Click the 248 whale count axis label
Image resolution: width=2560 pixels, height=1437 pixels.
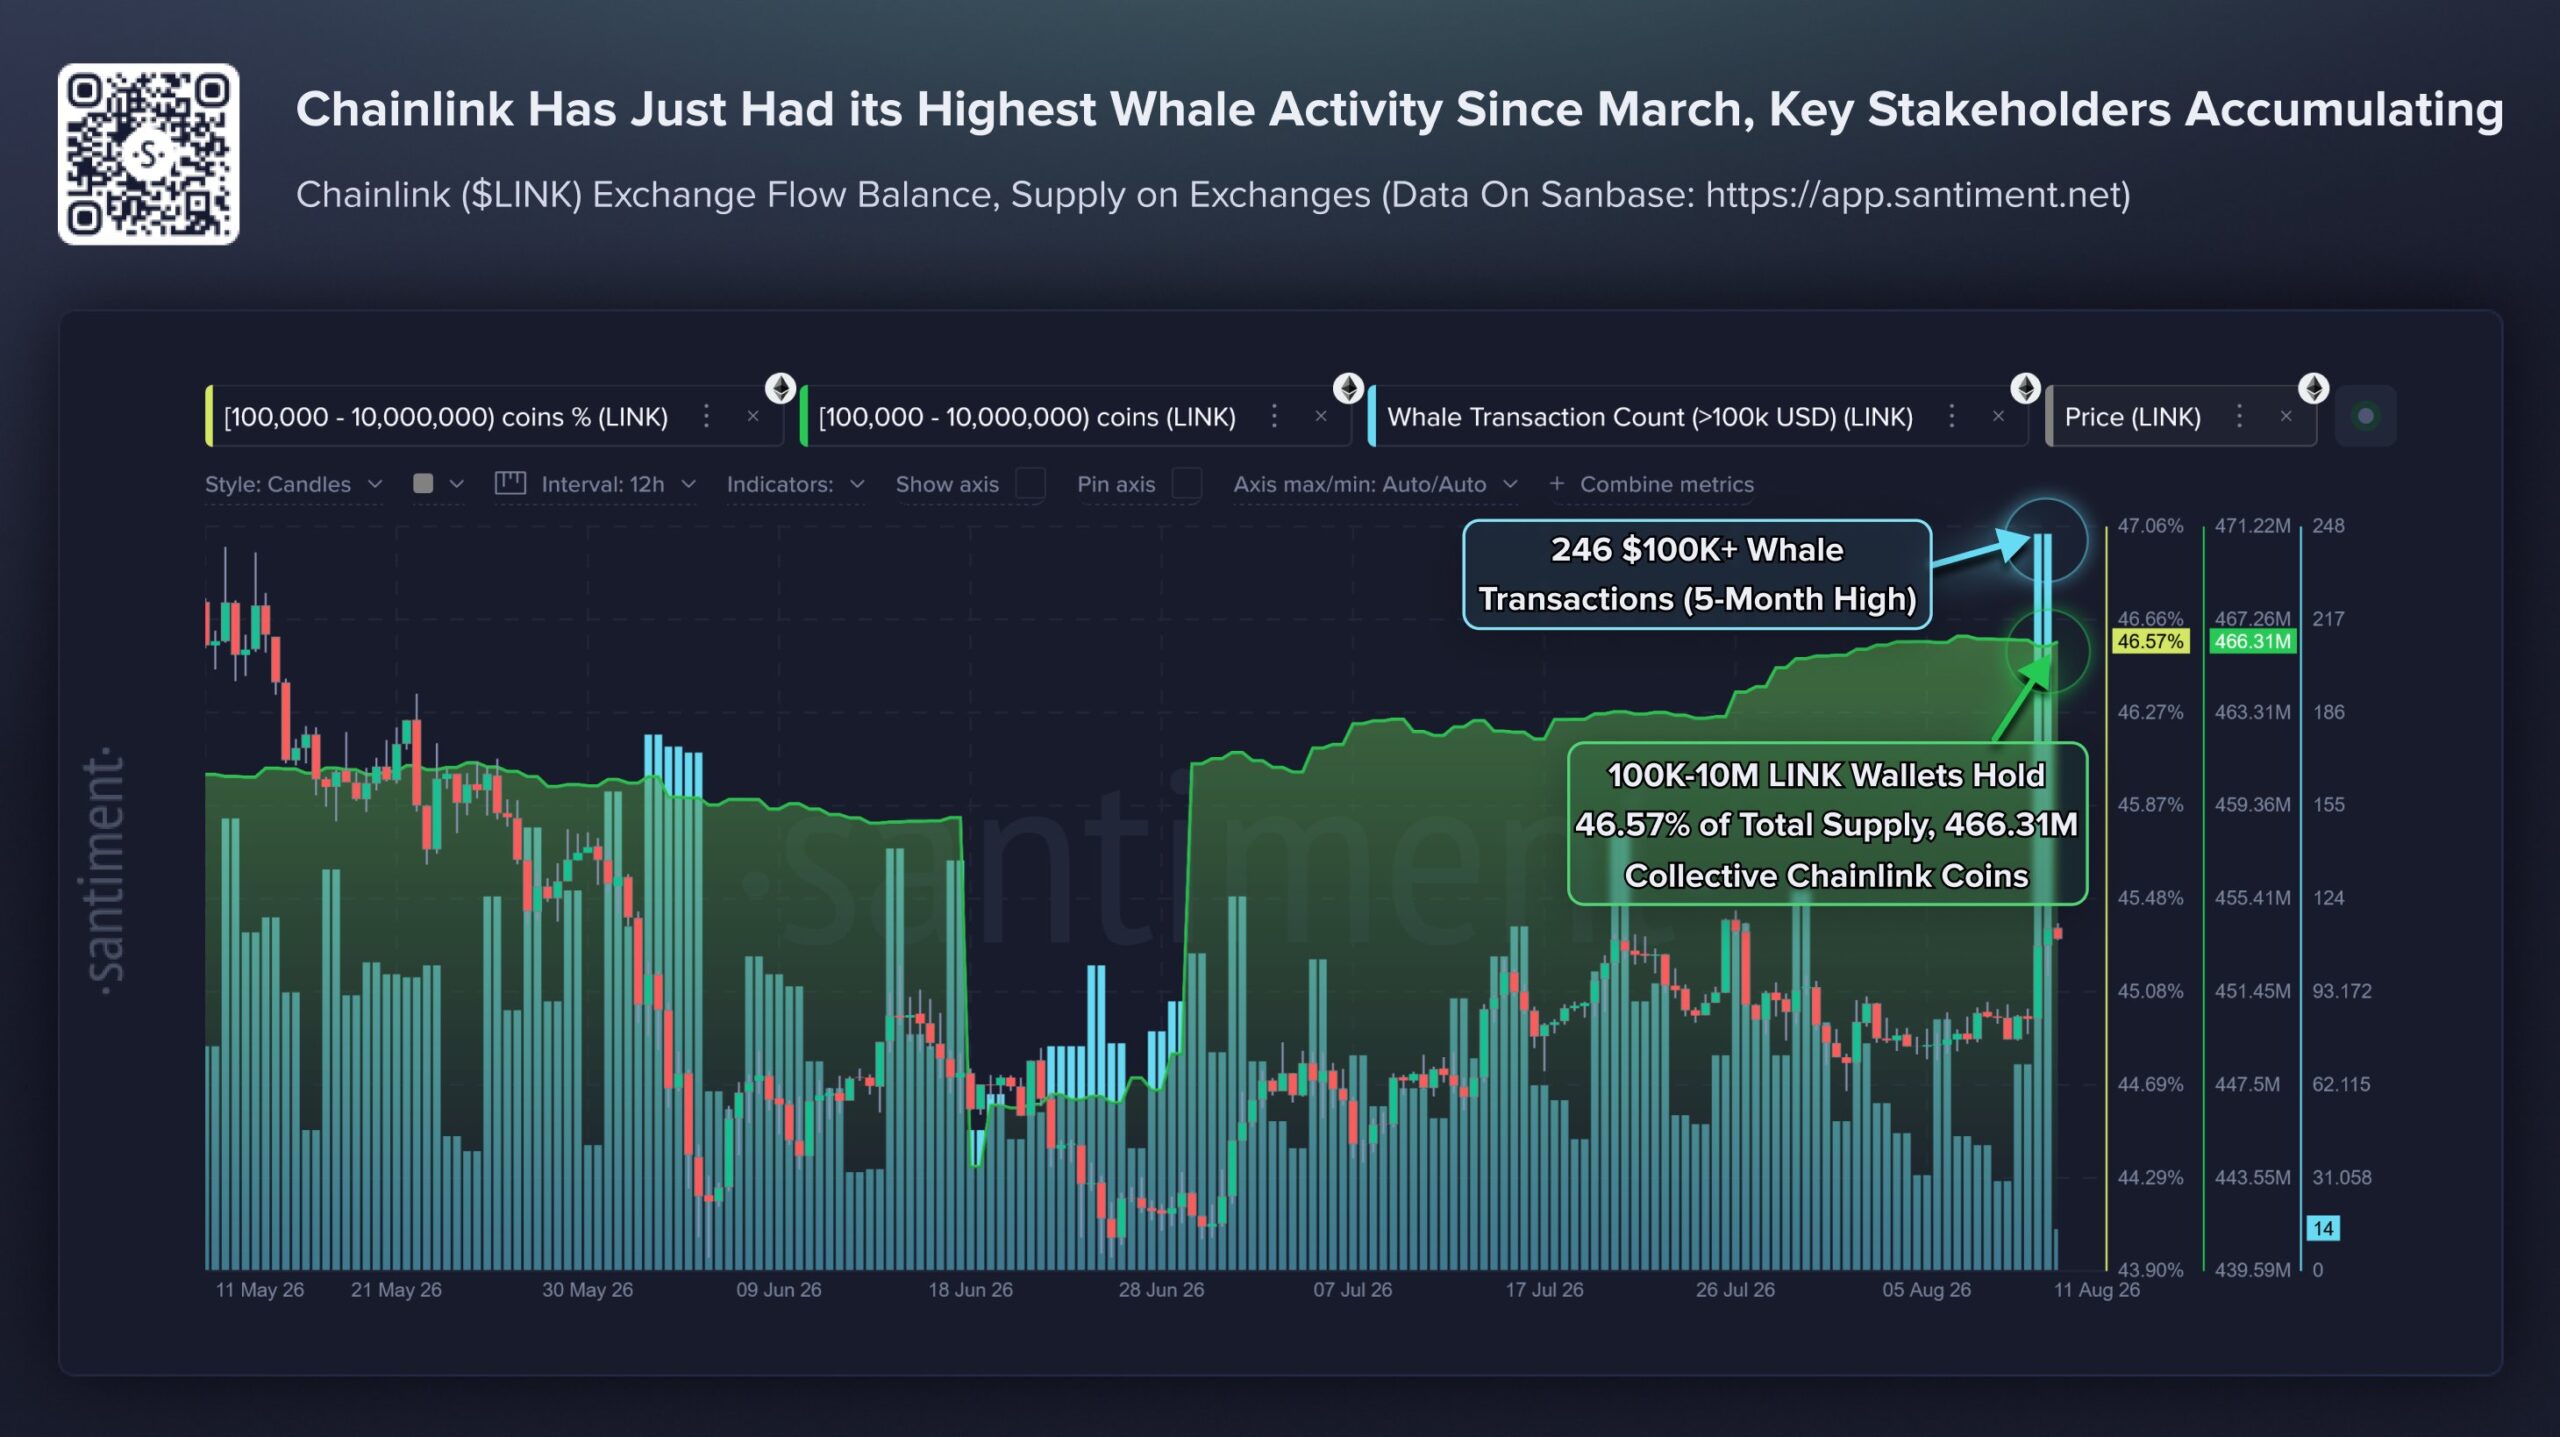pyautogui.click(x=2328, y=526)
